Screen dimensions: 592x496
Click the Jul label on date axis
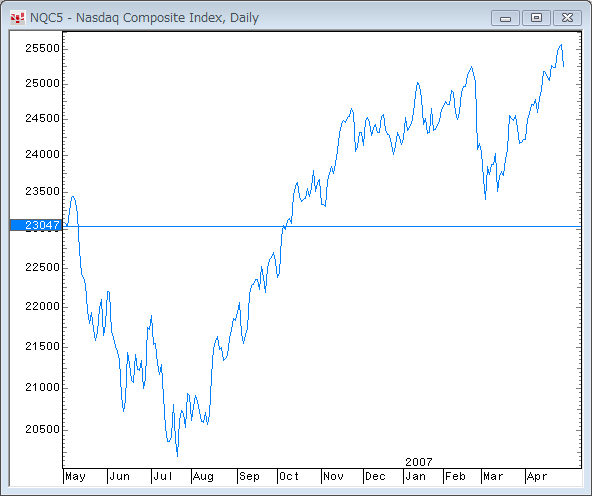pos(163,477)
